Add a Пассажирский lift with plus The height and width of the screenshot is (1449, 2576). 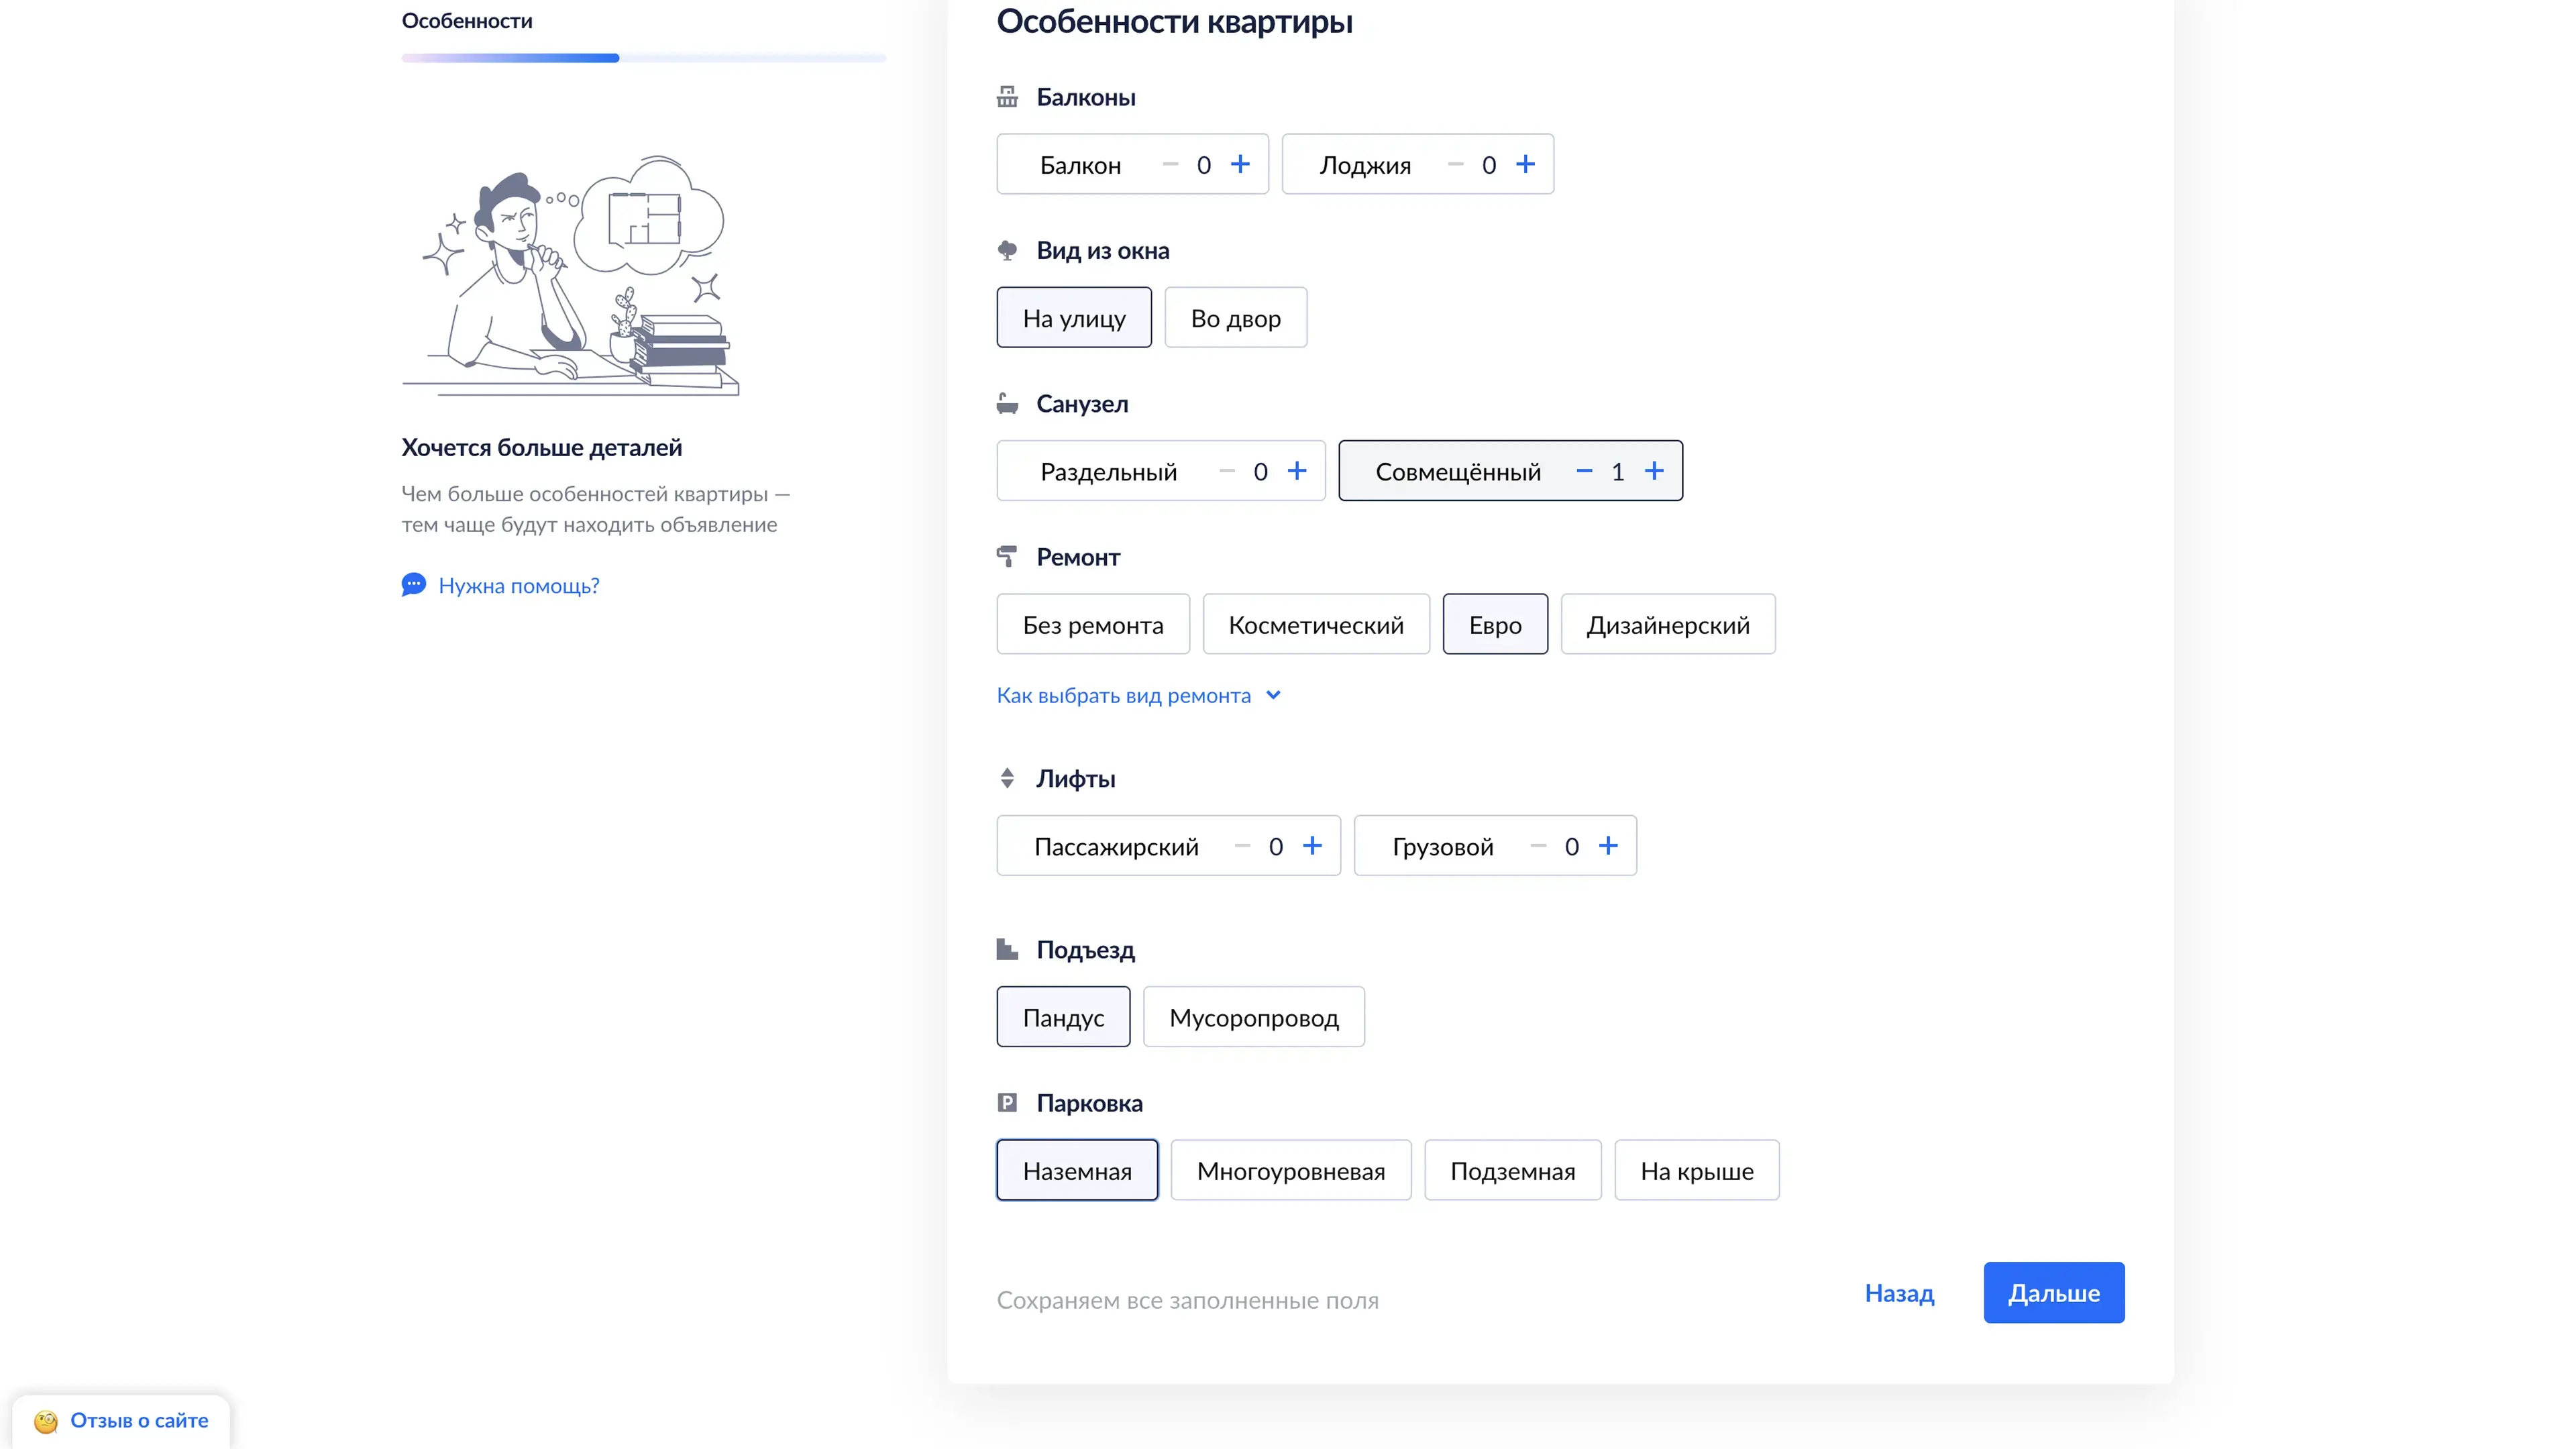point(1312,846)
